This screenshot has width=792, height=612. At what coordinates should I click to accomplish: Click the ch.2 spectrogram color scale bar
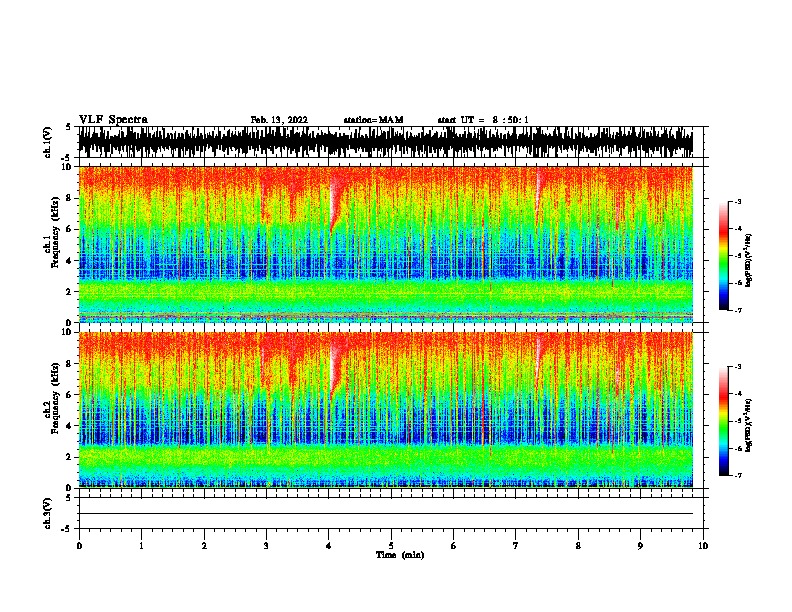[x=724, y=421]
